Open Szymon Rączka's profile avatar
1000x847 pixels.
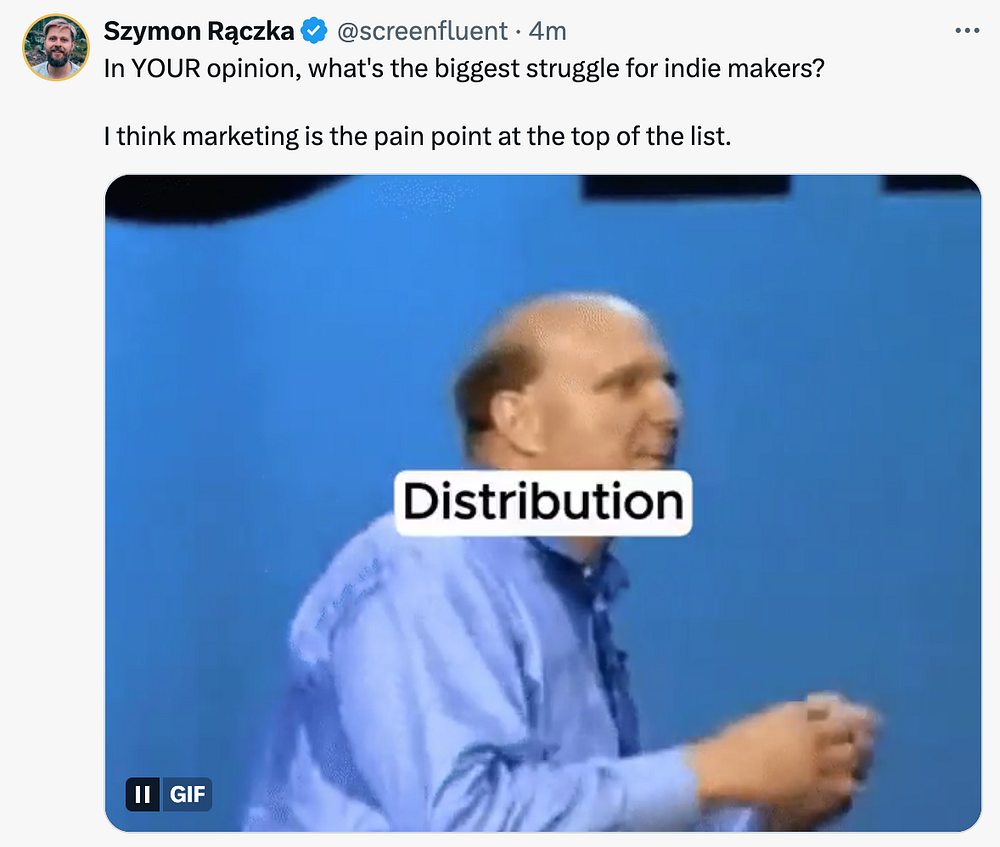click(x=56, y=47)
